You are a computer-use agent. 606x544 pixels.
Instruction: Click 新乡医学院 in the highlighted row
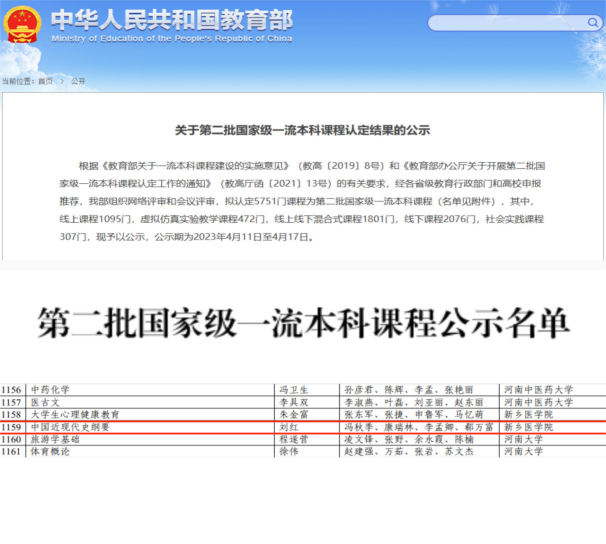(528, 427)
